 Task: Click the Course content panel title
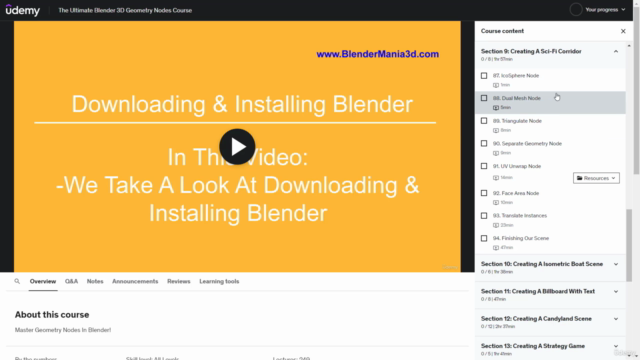click(502, 31)
